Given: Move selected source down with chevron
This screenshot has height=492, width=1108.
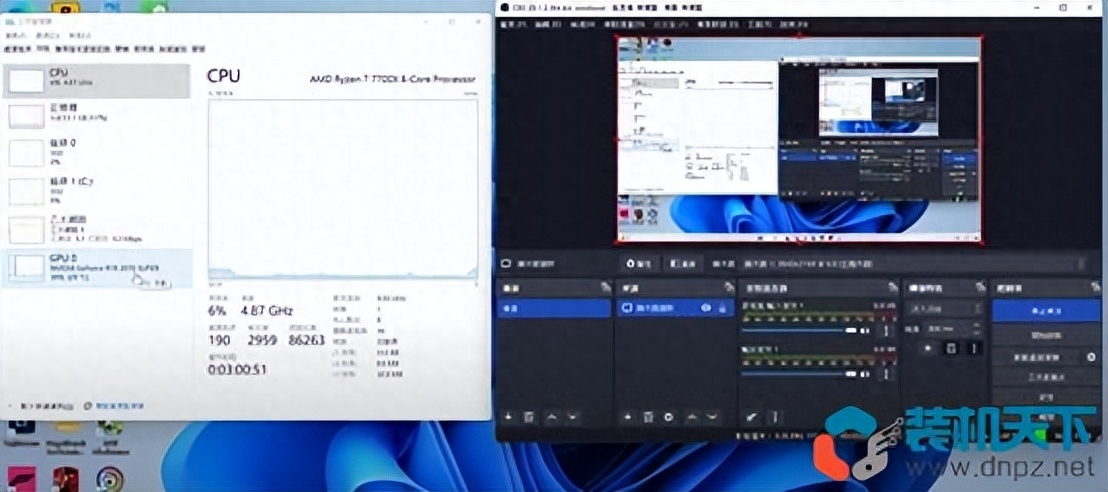Looking at the screenshot, I should tap(713, 417).
